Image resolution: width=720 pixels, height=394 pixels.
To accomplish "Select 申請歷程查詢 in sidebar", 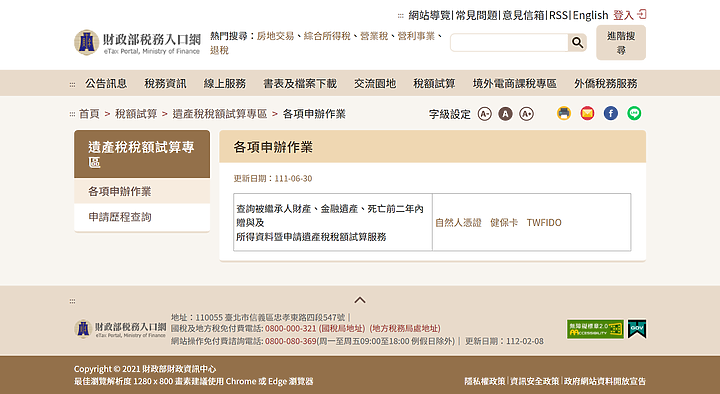I will 142,217.
